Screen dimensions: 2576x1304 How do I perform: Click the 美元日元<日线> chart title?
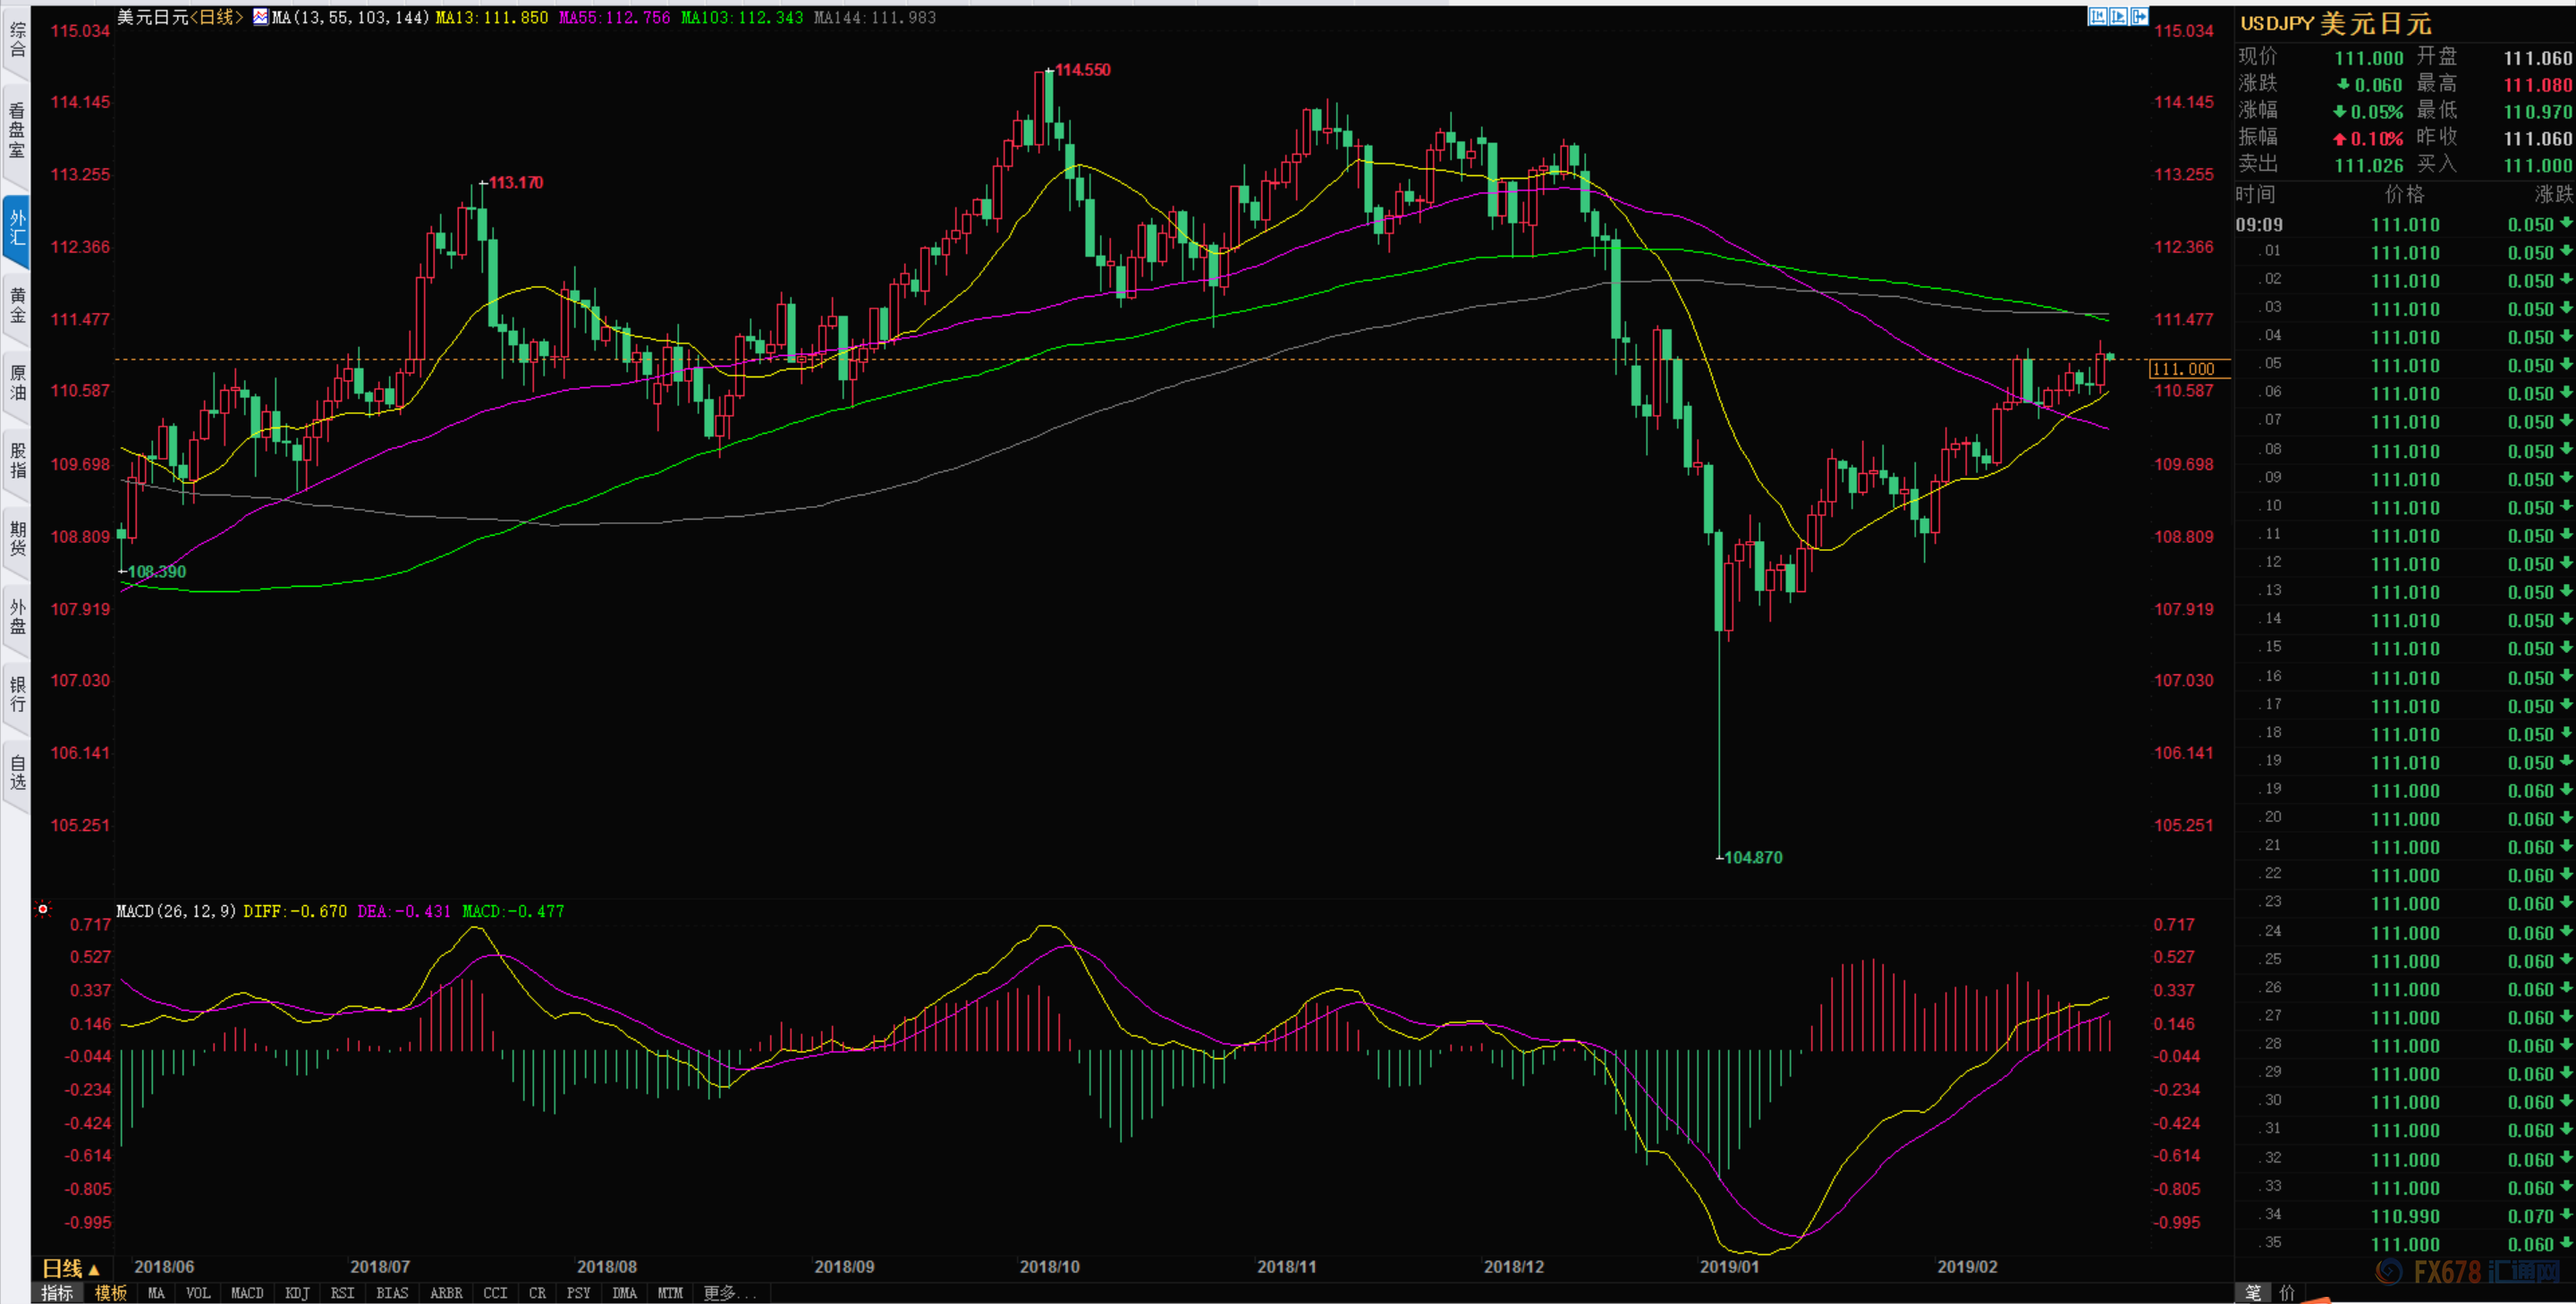(180, 17)
